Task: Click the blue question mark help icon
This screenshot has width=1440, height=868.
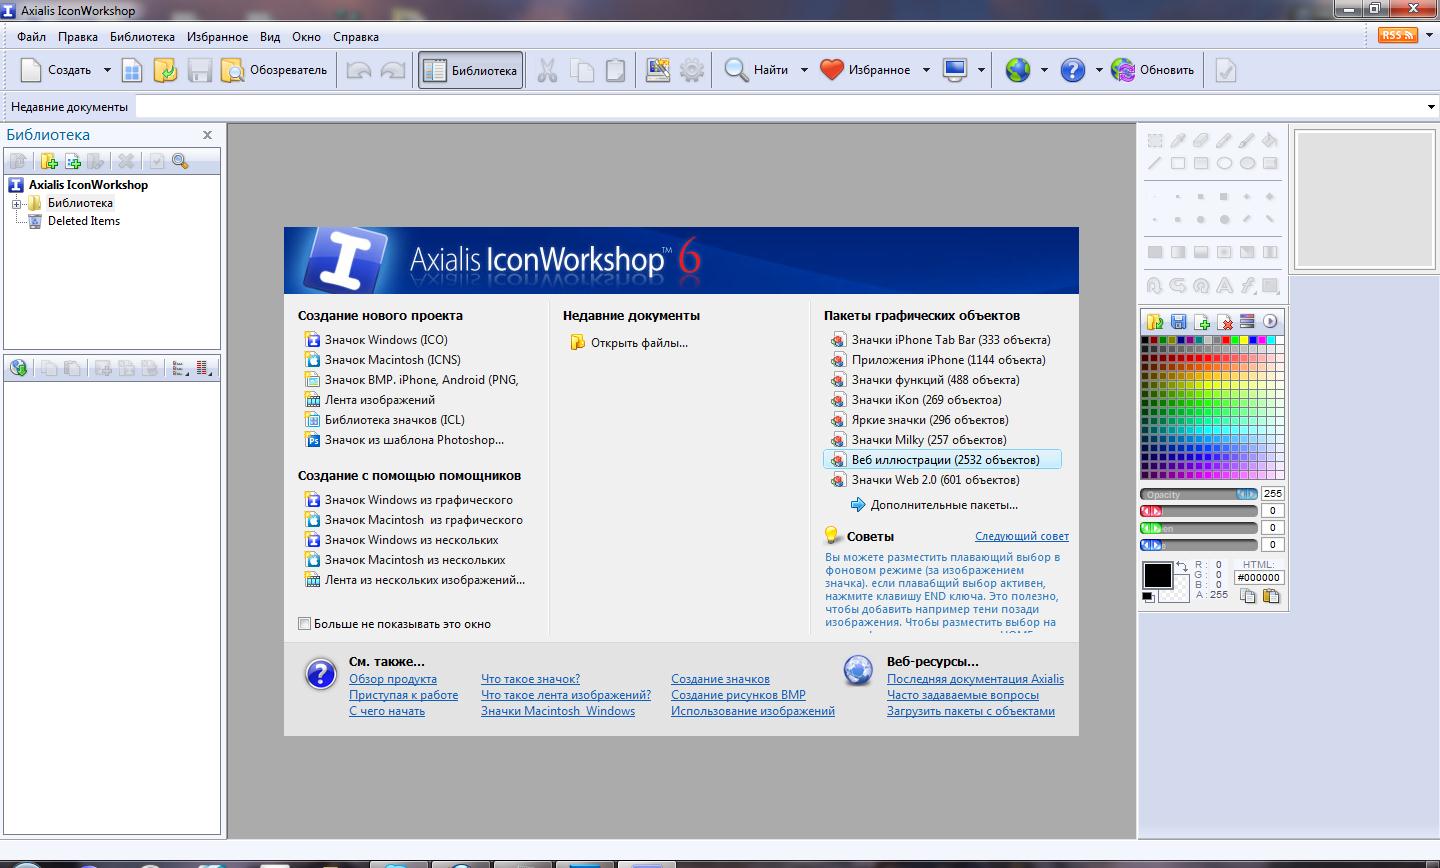Action: click(1073, 70)
